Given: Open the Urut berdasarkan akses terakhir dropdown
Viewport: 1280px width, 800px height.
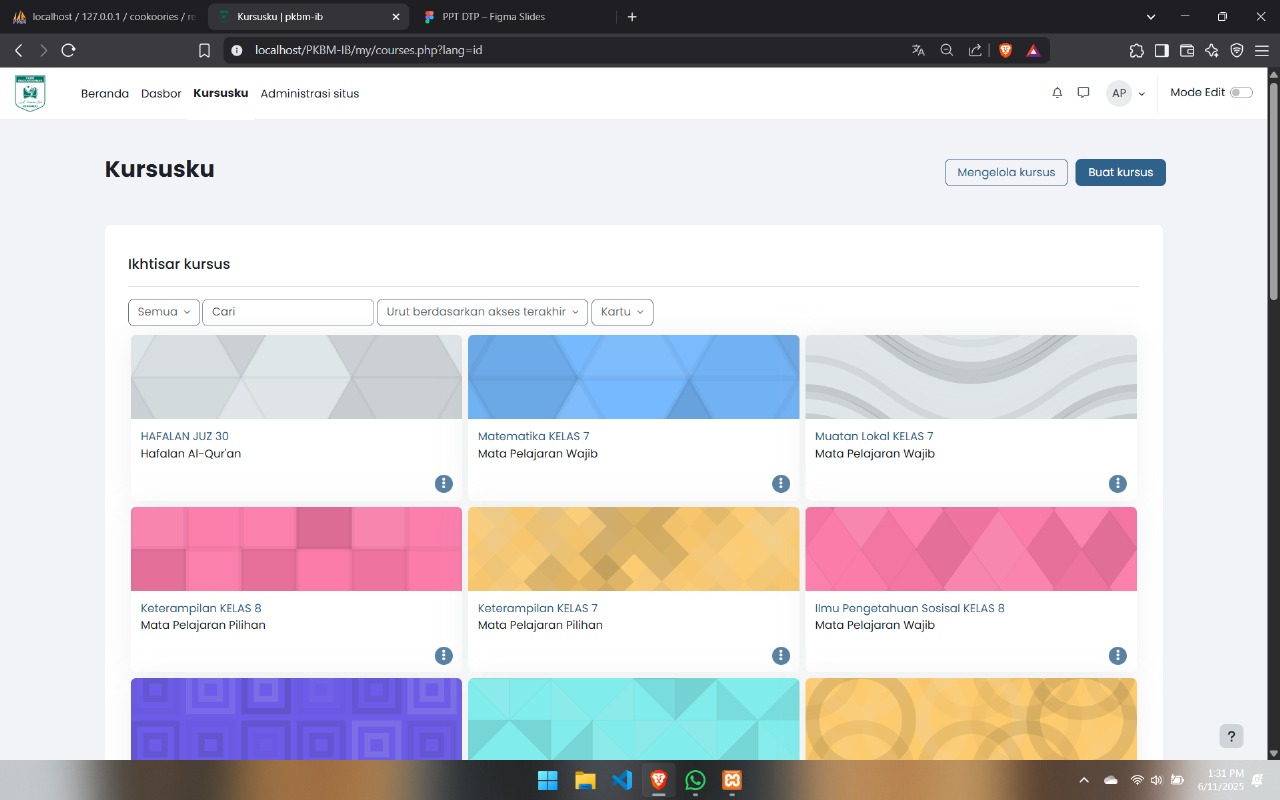Looking at the screenshot, I should point(482,311).
